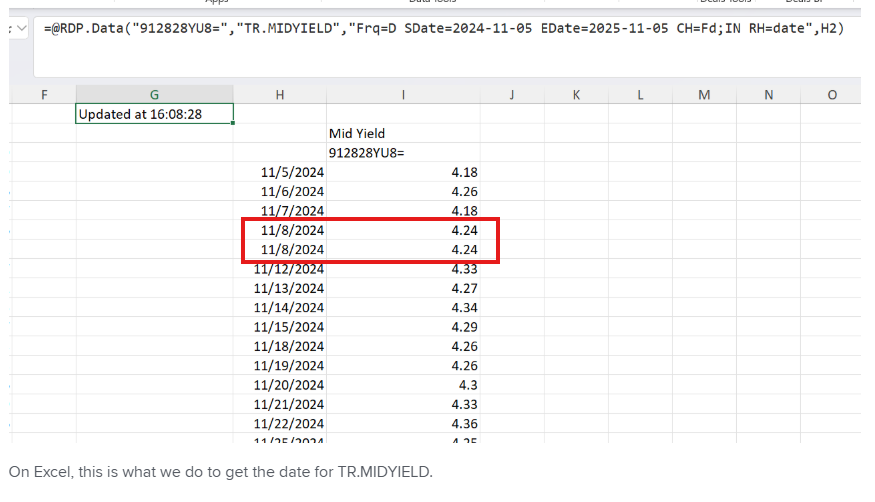Select column H header
Viewport: 875px width, 502px height.
(280, 95)
